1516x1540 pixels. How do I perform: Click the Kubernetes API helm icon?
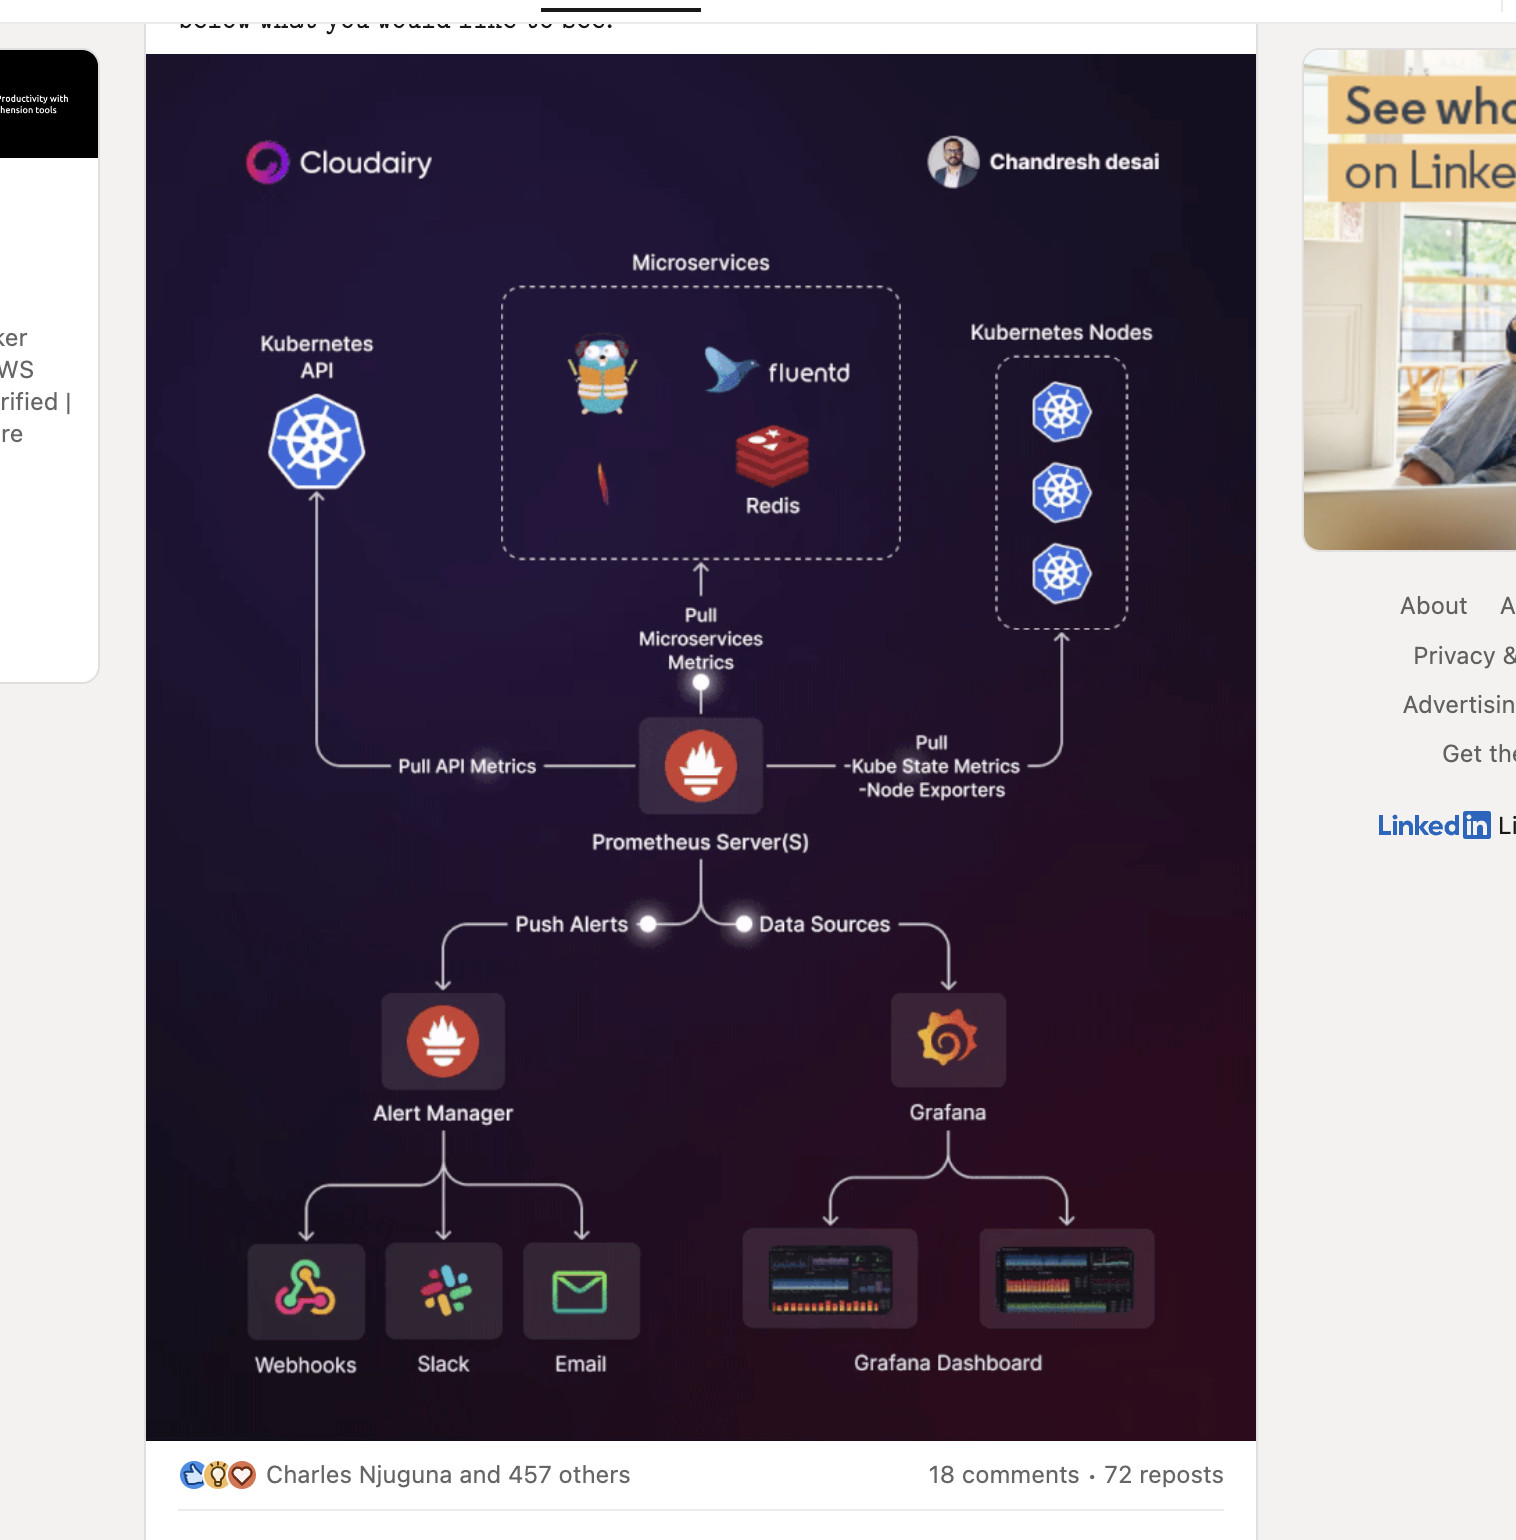(317, 442)
